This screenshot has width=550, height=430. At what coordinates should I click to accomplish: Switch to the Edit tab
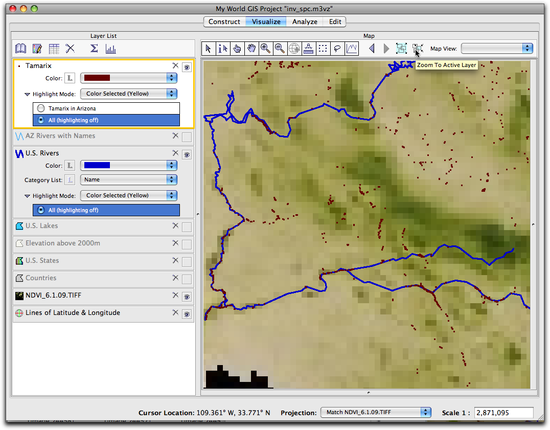[335, 22]
